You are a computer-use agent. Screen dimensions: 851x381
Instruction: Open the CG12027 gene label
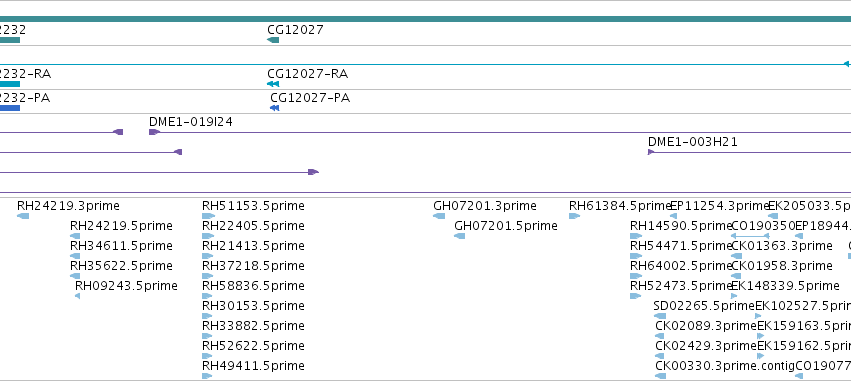(295, 30)
